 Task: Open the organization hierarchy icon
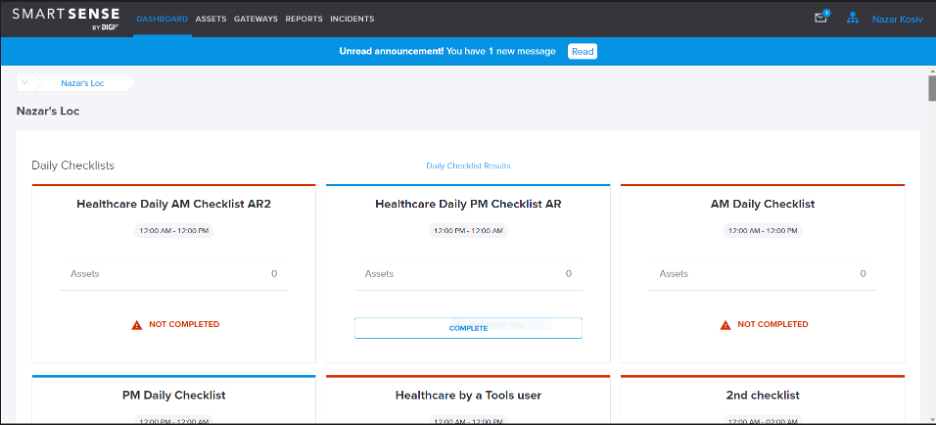pyautogui.click(x=852, y=18)
